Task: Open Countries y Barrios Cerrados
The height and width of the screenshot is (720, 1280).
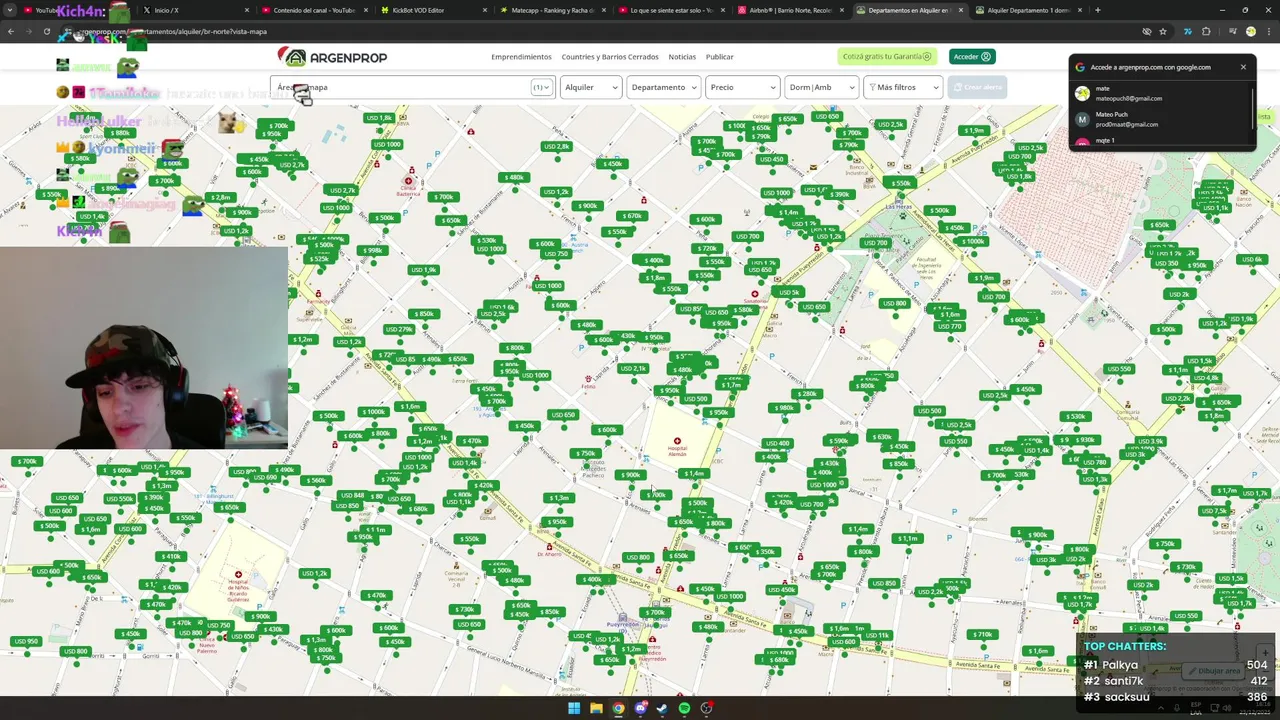Action: (x=610, y=57)
